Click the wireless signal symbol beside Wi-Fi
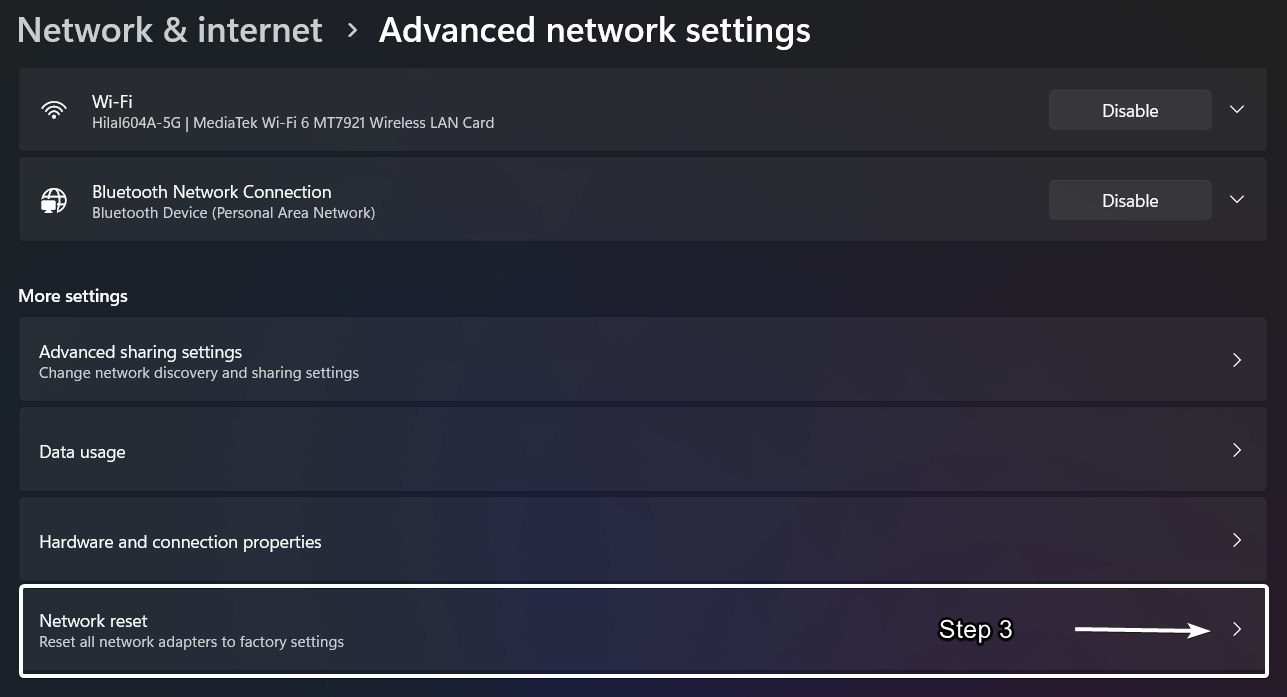 tap(53, 110)
